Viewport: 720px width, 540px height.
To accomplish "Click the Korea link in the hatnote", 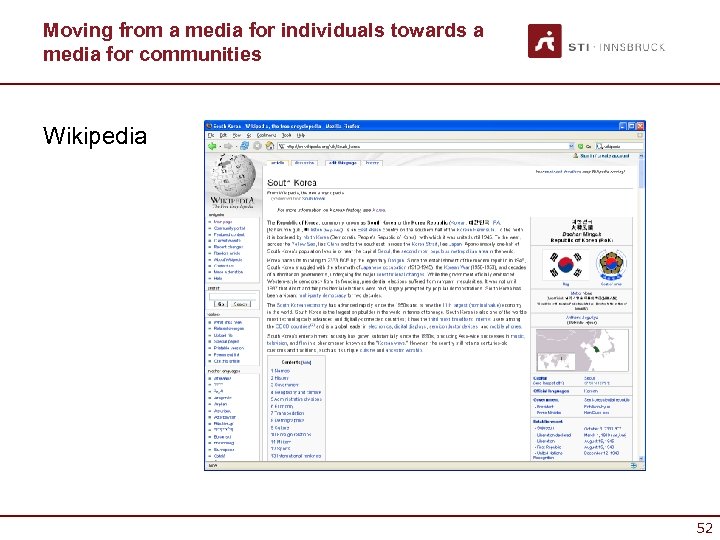I will (379, 210).
